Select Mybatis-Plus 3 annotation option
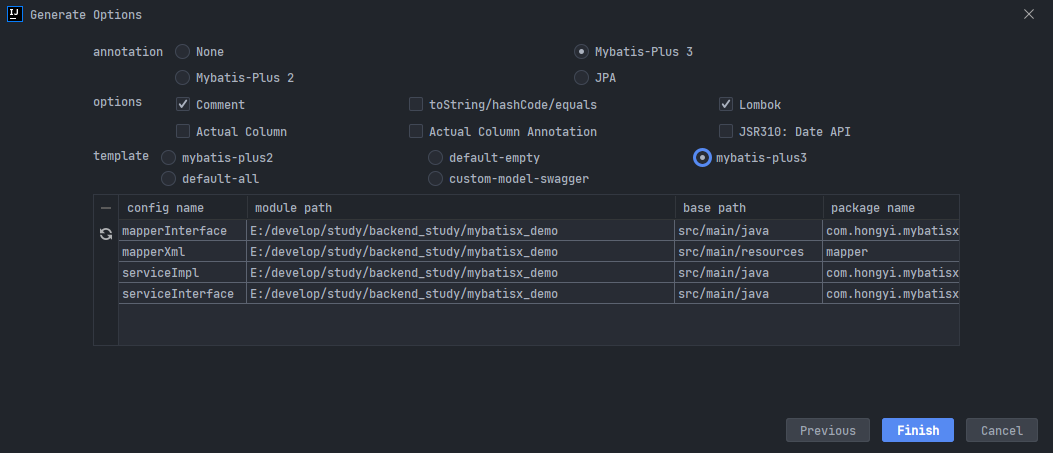 click(x=581, y=52)
